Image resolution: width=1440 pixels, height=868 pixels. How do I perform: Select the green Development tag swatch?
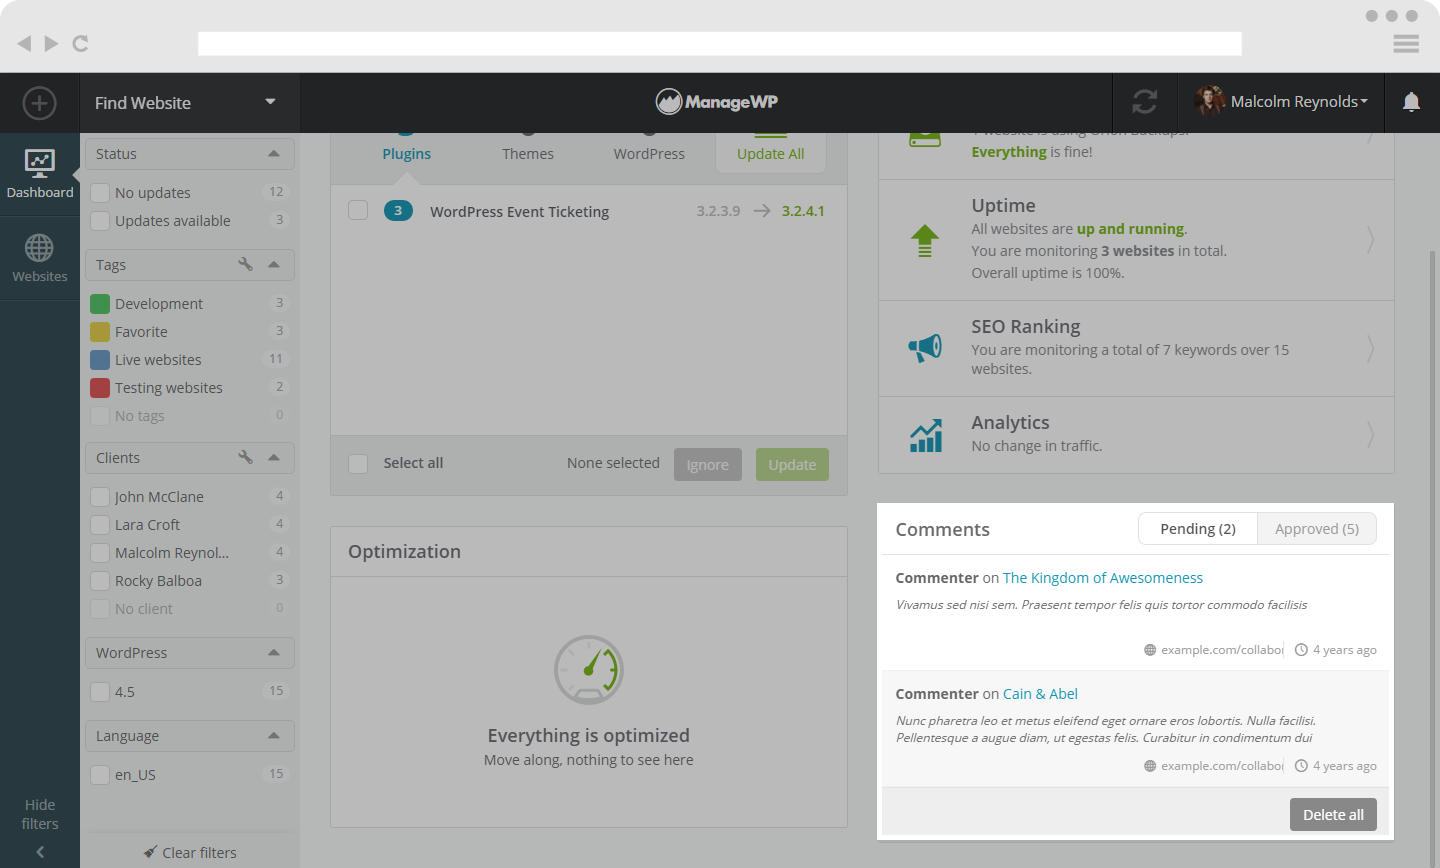pos(100,303)
